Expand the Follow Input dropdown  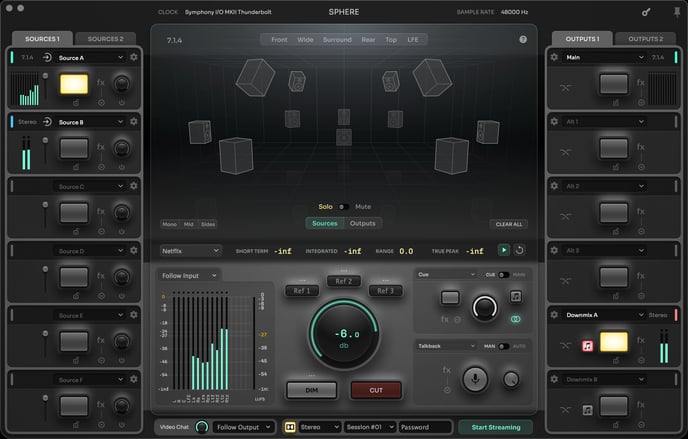(190, 275)
